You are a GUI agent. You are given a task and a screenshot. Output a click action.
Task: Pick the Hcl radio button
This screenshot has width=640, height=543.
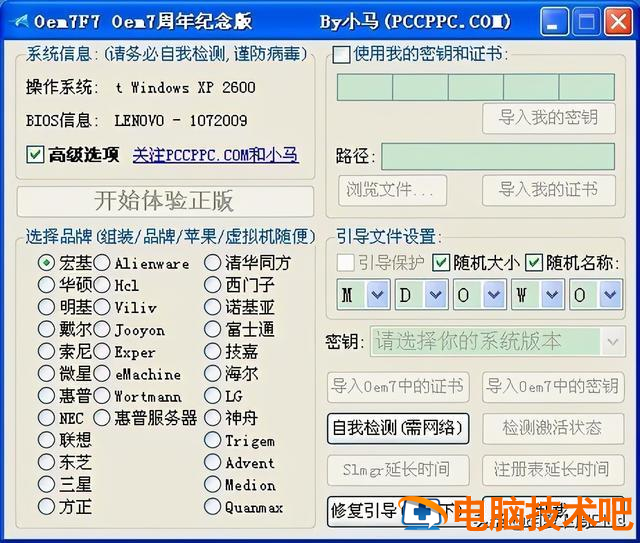[x=102, y=285]
